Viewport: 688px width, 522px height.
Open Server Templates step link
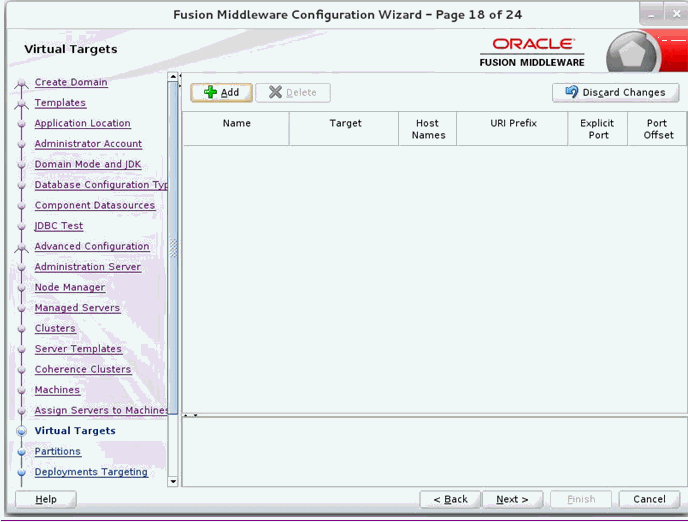tap(78, 349)
